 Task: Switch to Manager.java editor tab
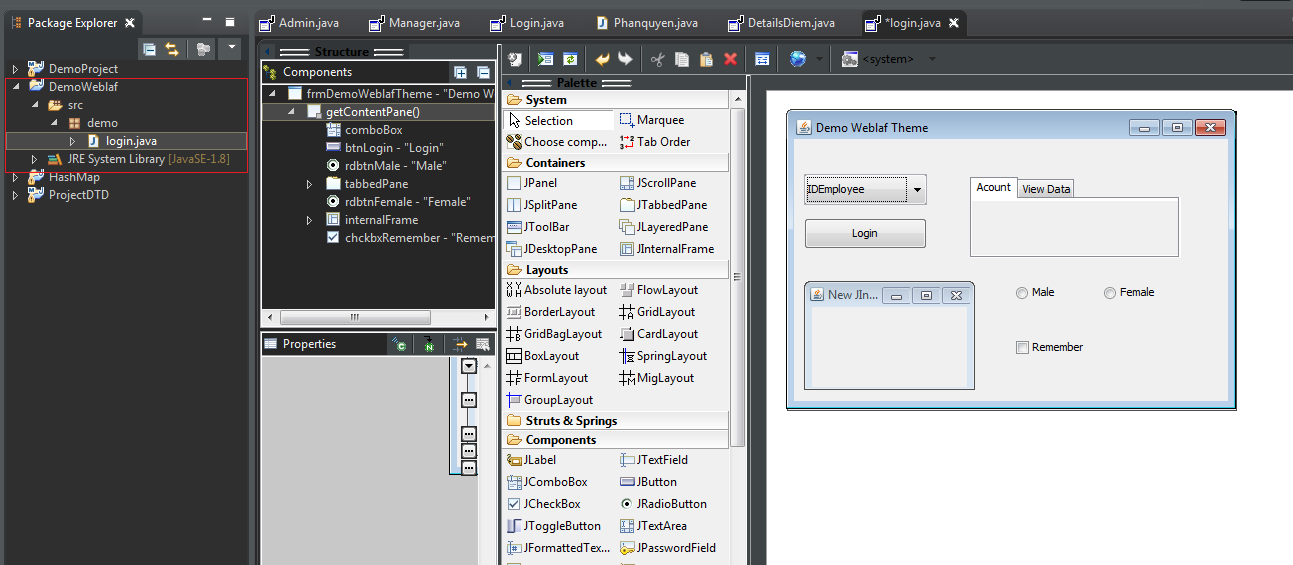coord(416,22)
